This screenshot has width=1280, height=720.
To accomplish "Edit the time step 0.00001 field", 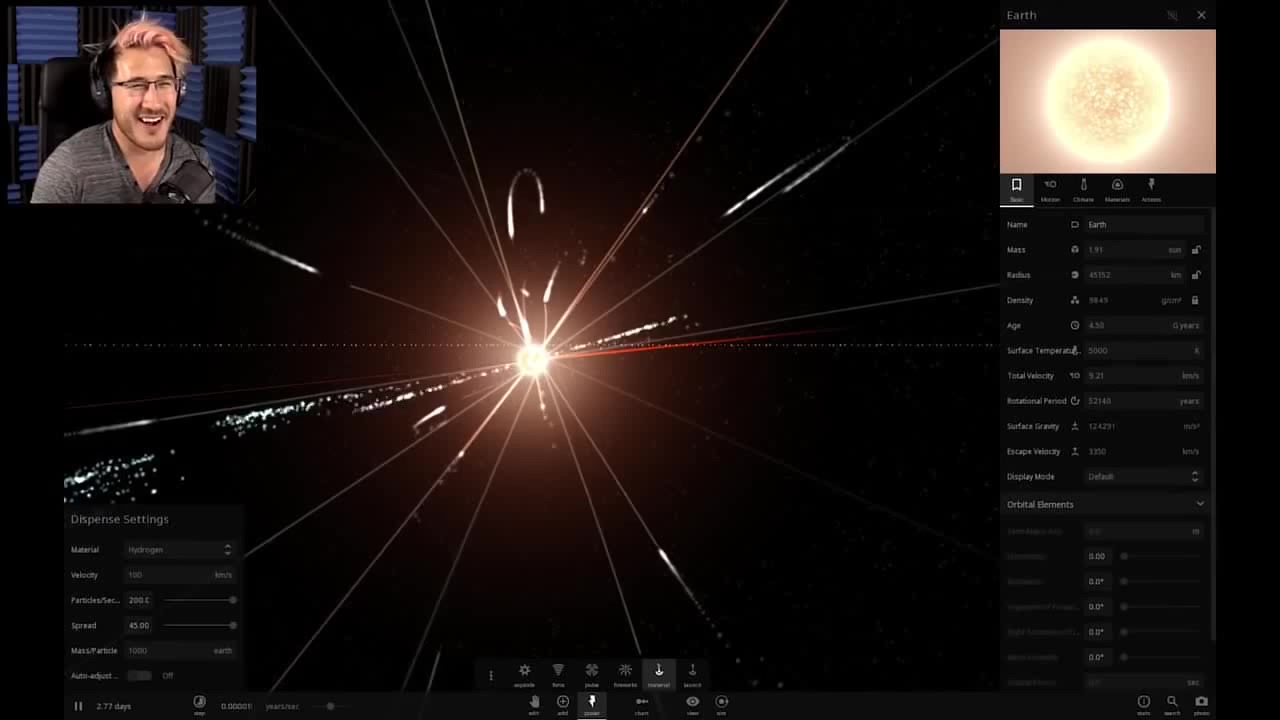I will [236, 706].
